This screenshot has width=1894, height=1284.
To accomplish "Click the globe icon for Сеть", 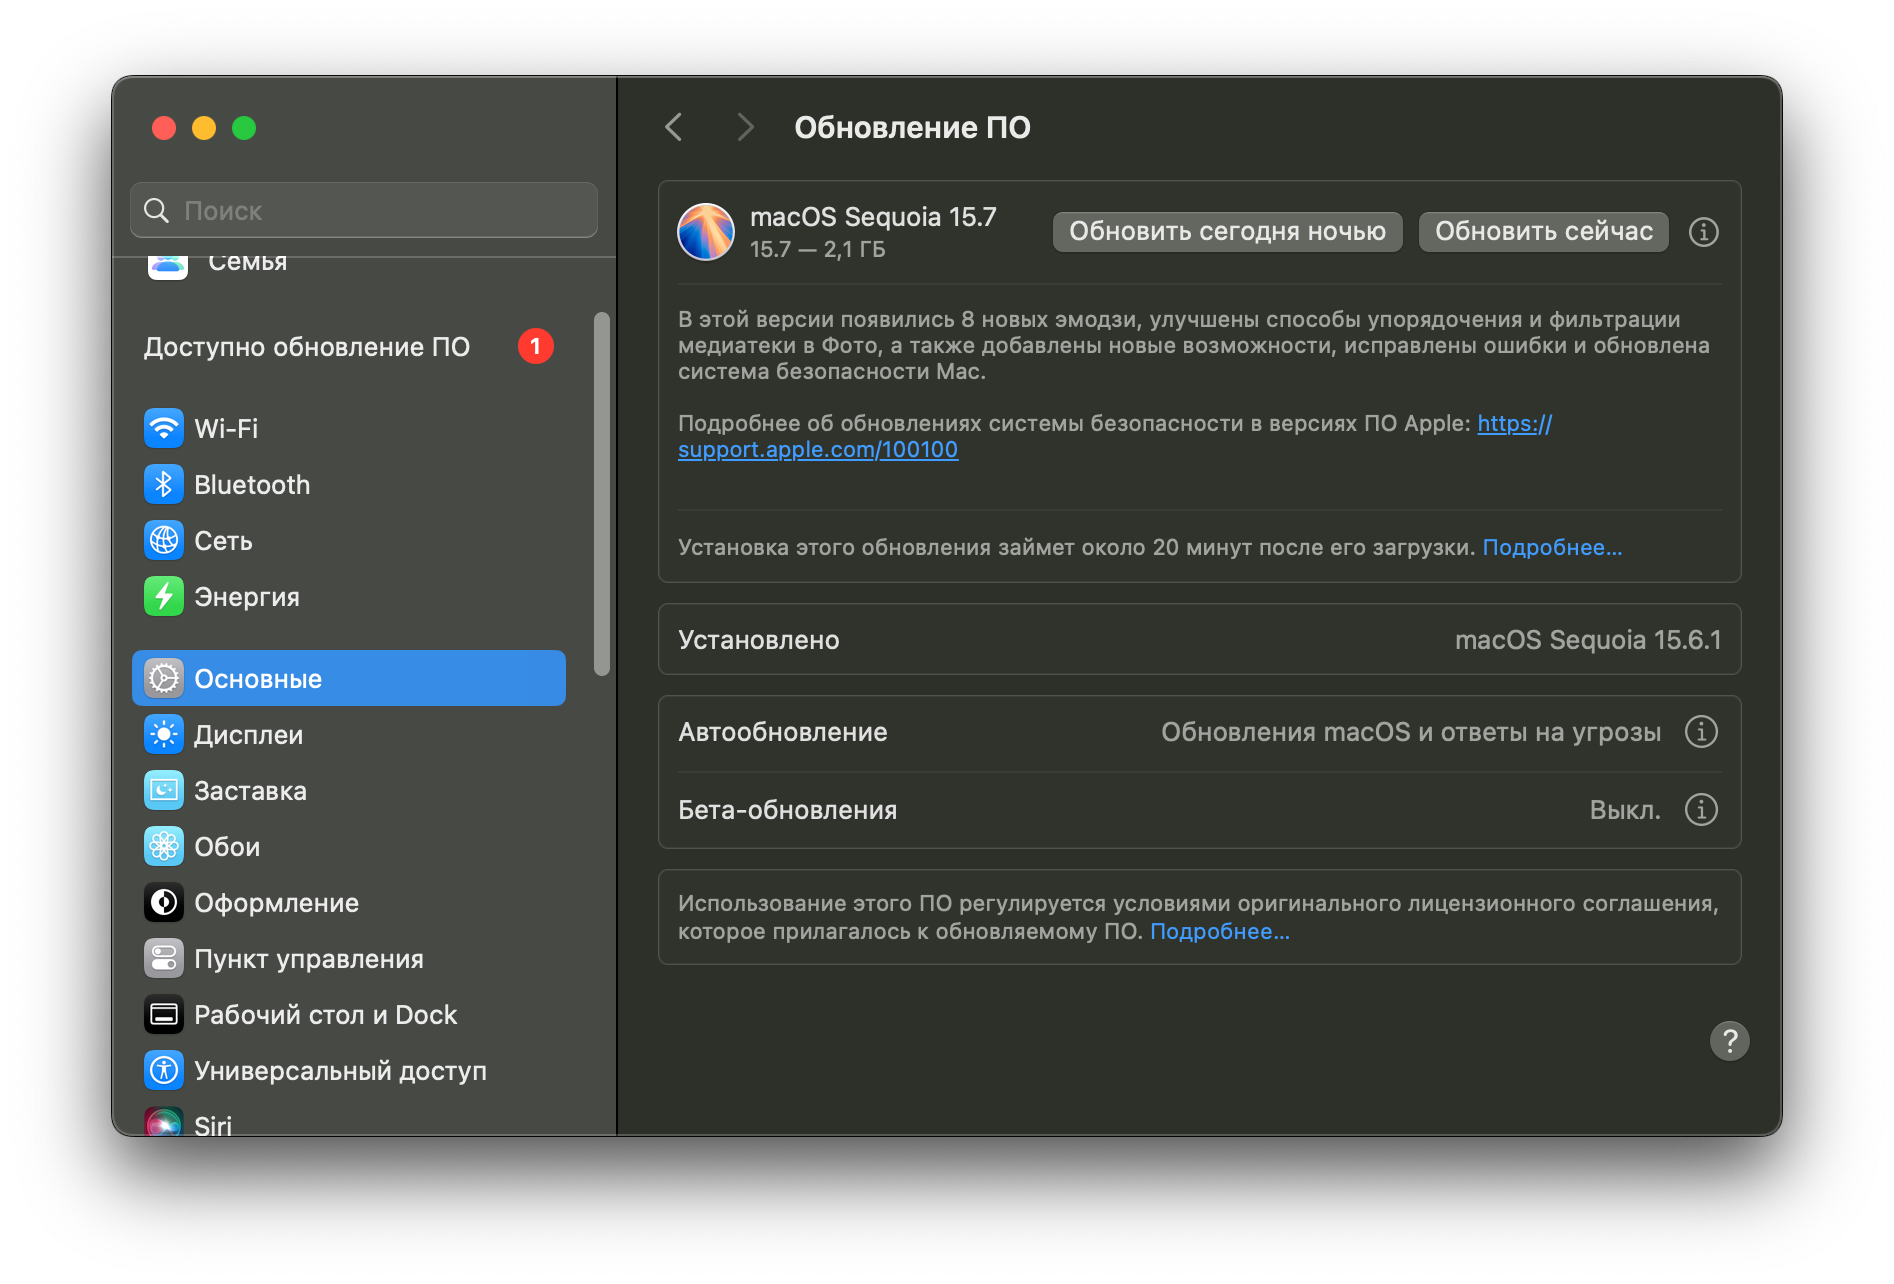I will coord(164,540).
